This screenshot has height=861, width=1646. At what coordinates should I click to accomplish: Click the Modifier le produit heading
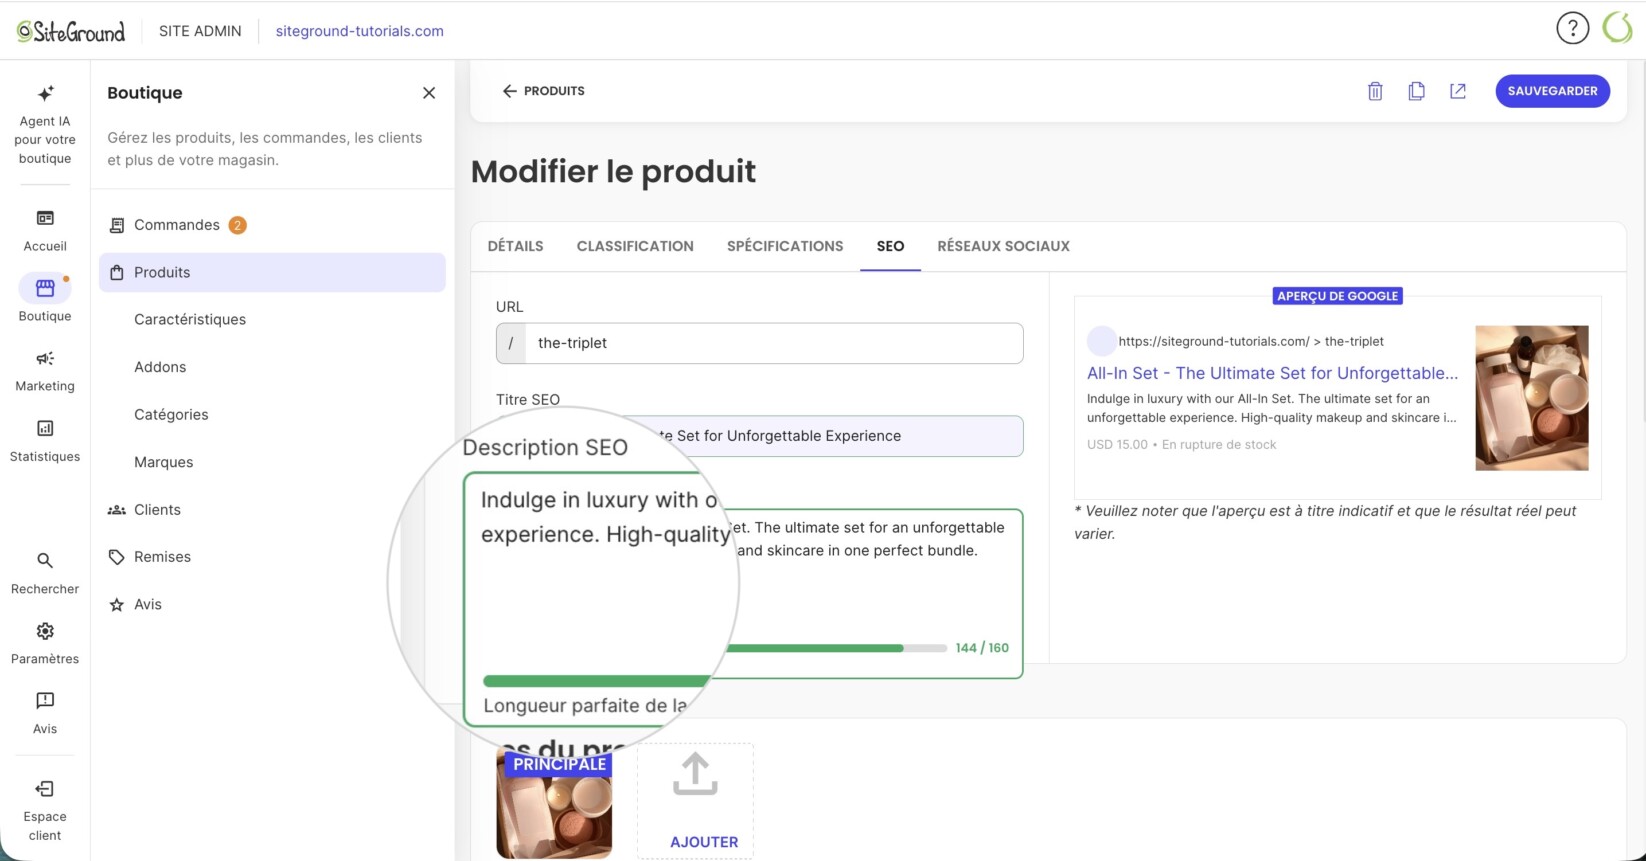[x=613, y=172]
